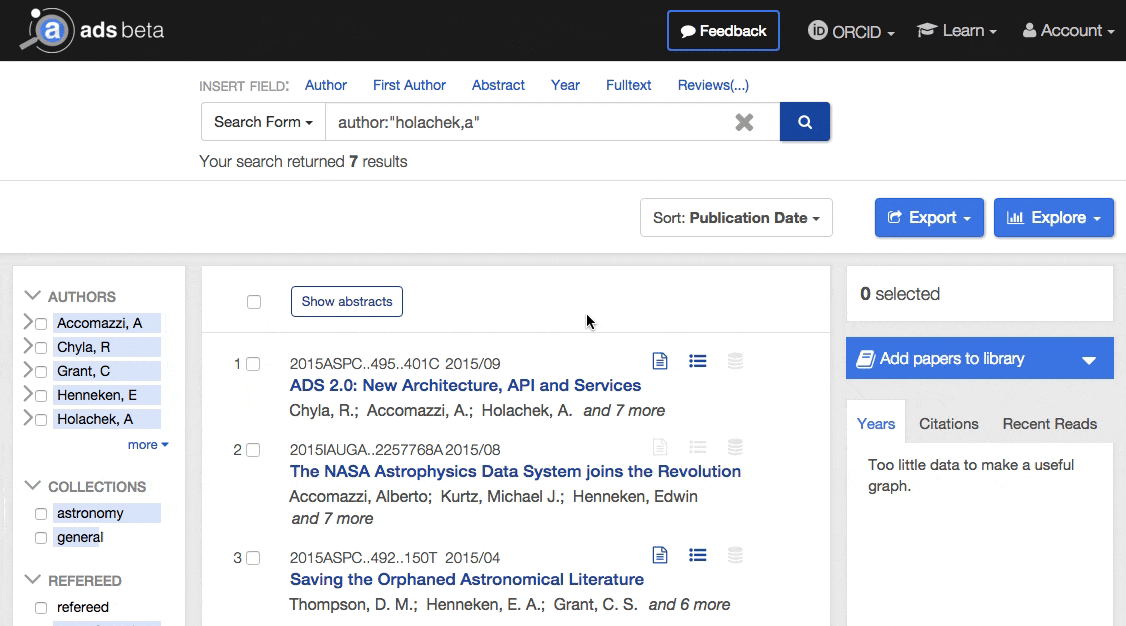Open full text icon for ADS 2.0 paper

660,361
